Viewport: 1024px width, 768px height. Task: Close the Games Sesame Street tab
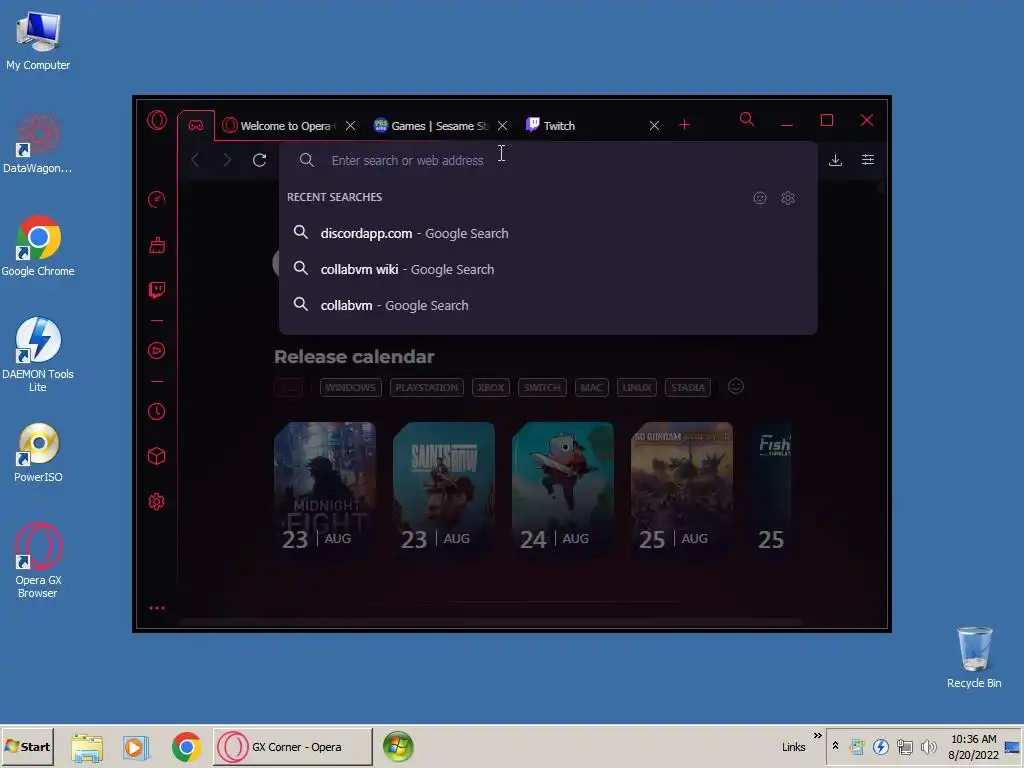pos(502,125)
